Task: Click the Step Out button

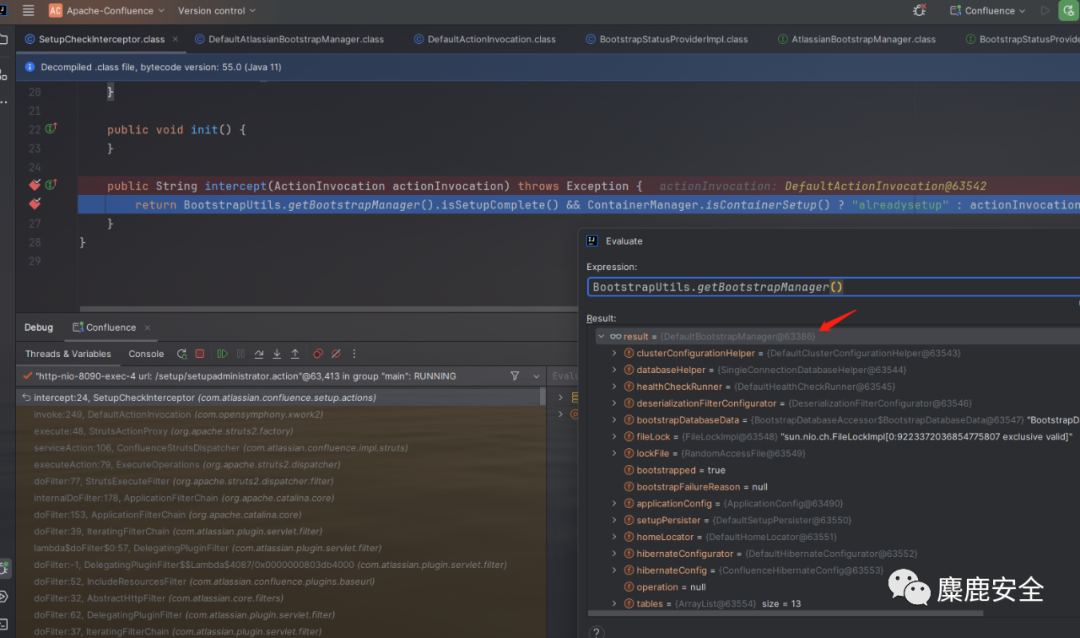Action: pyautogui.click(x=295, y=353)
